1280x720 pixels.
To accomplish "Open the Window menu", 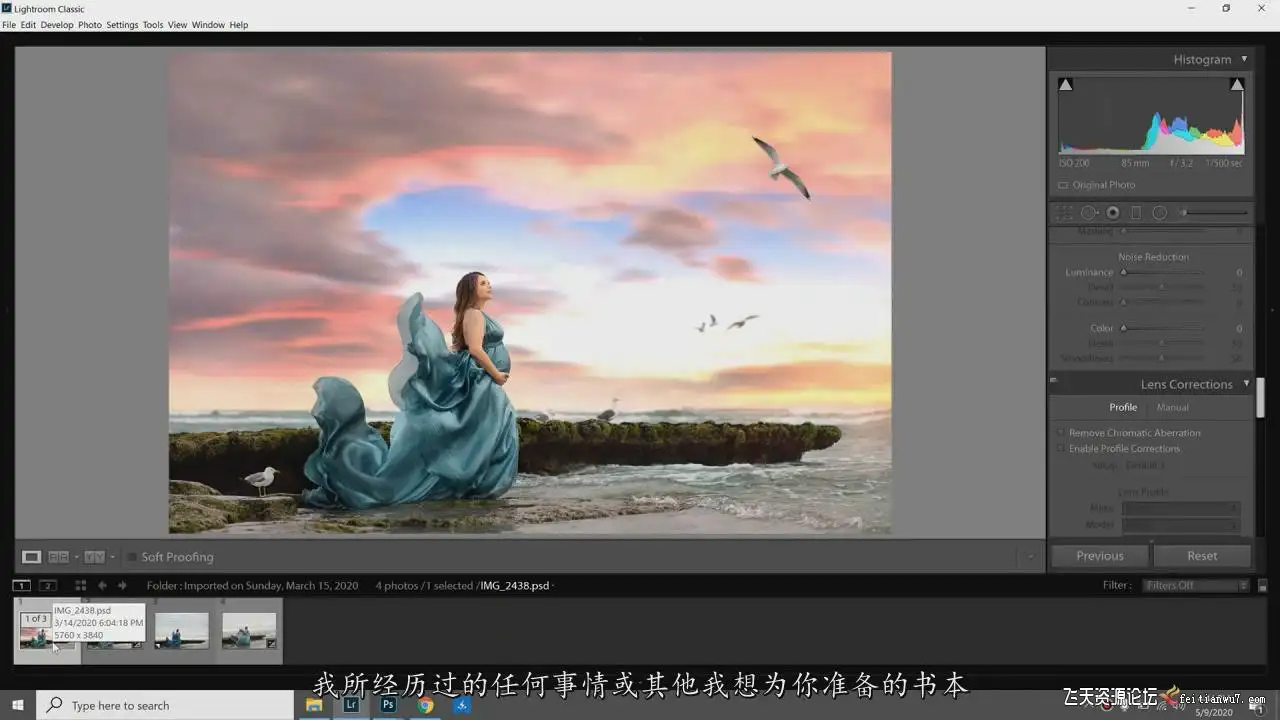I will 208,25.
